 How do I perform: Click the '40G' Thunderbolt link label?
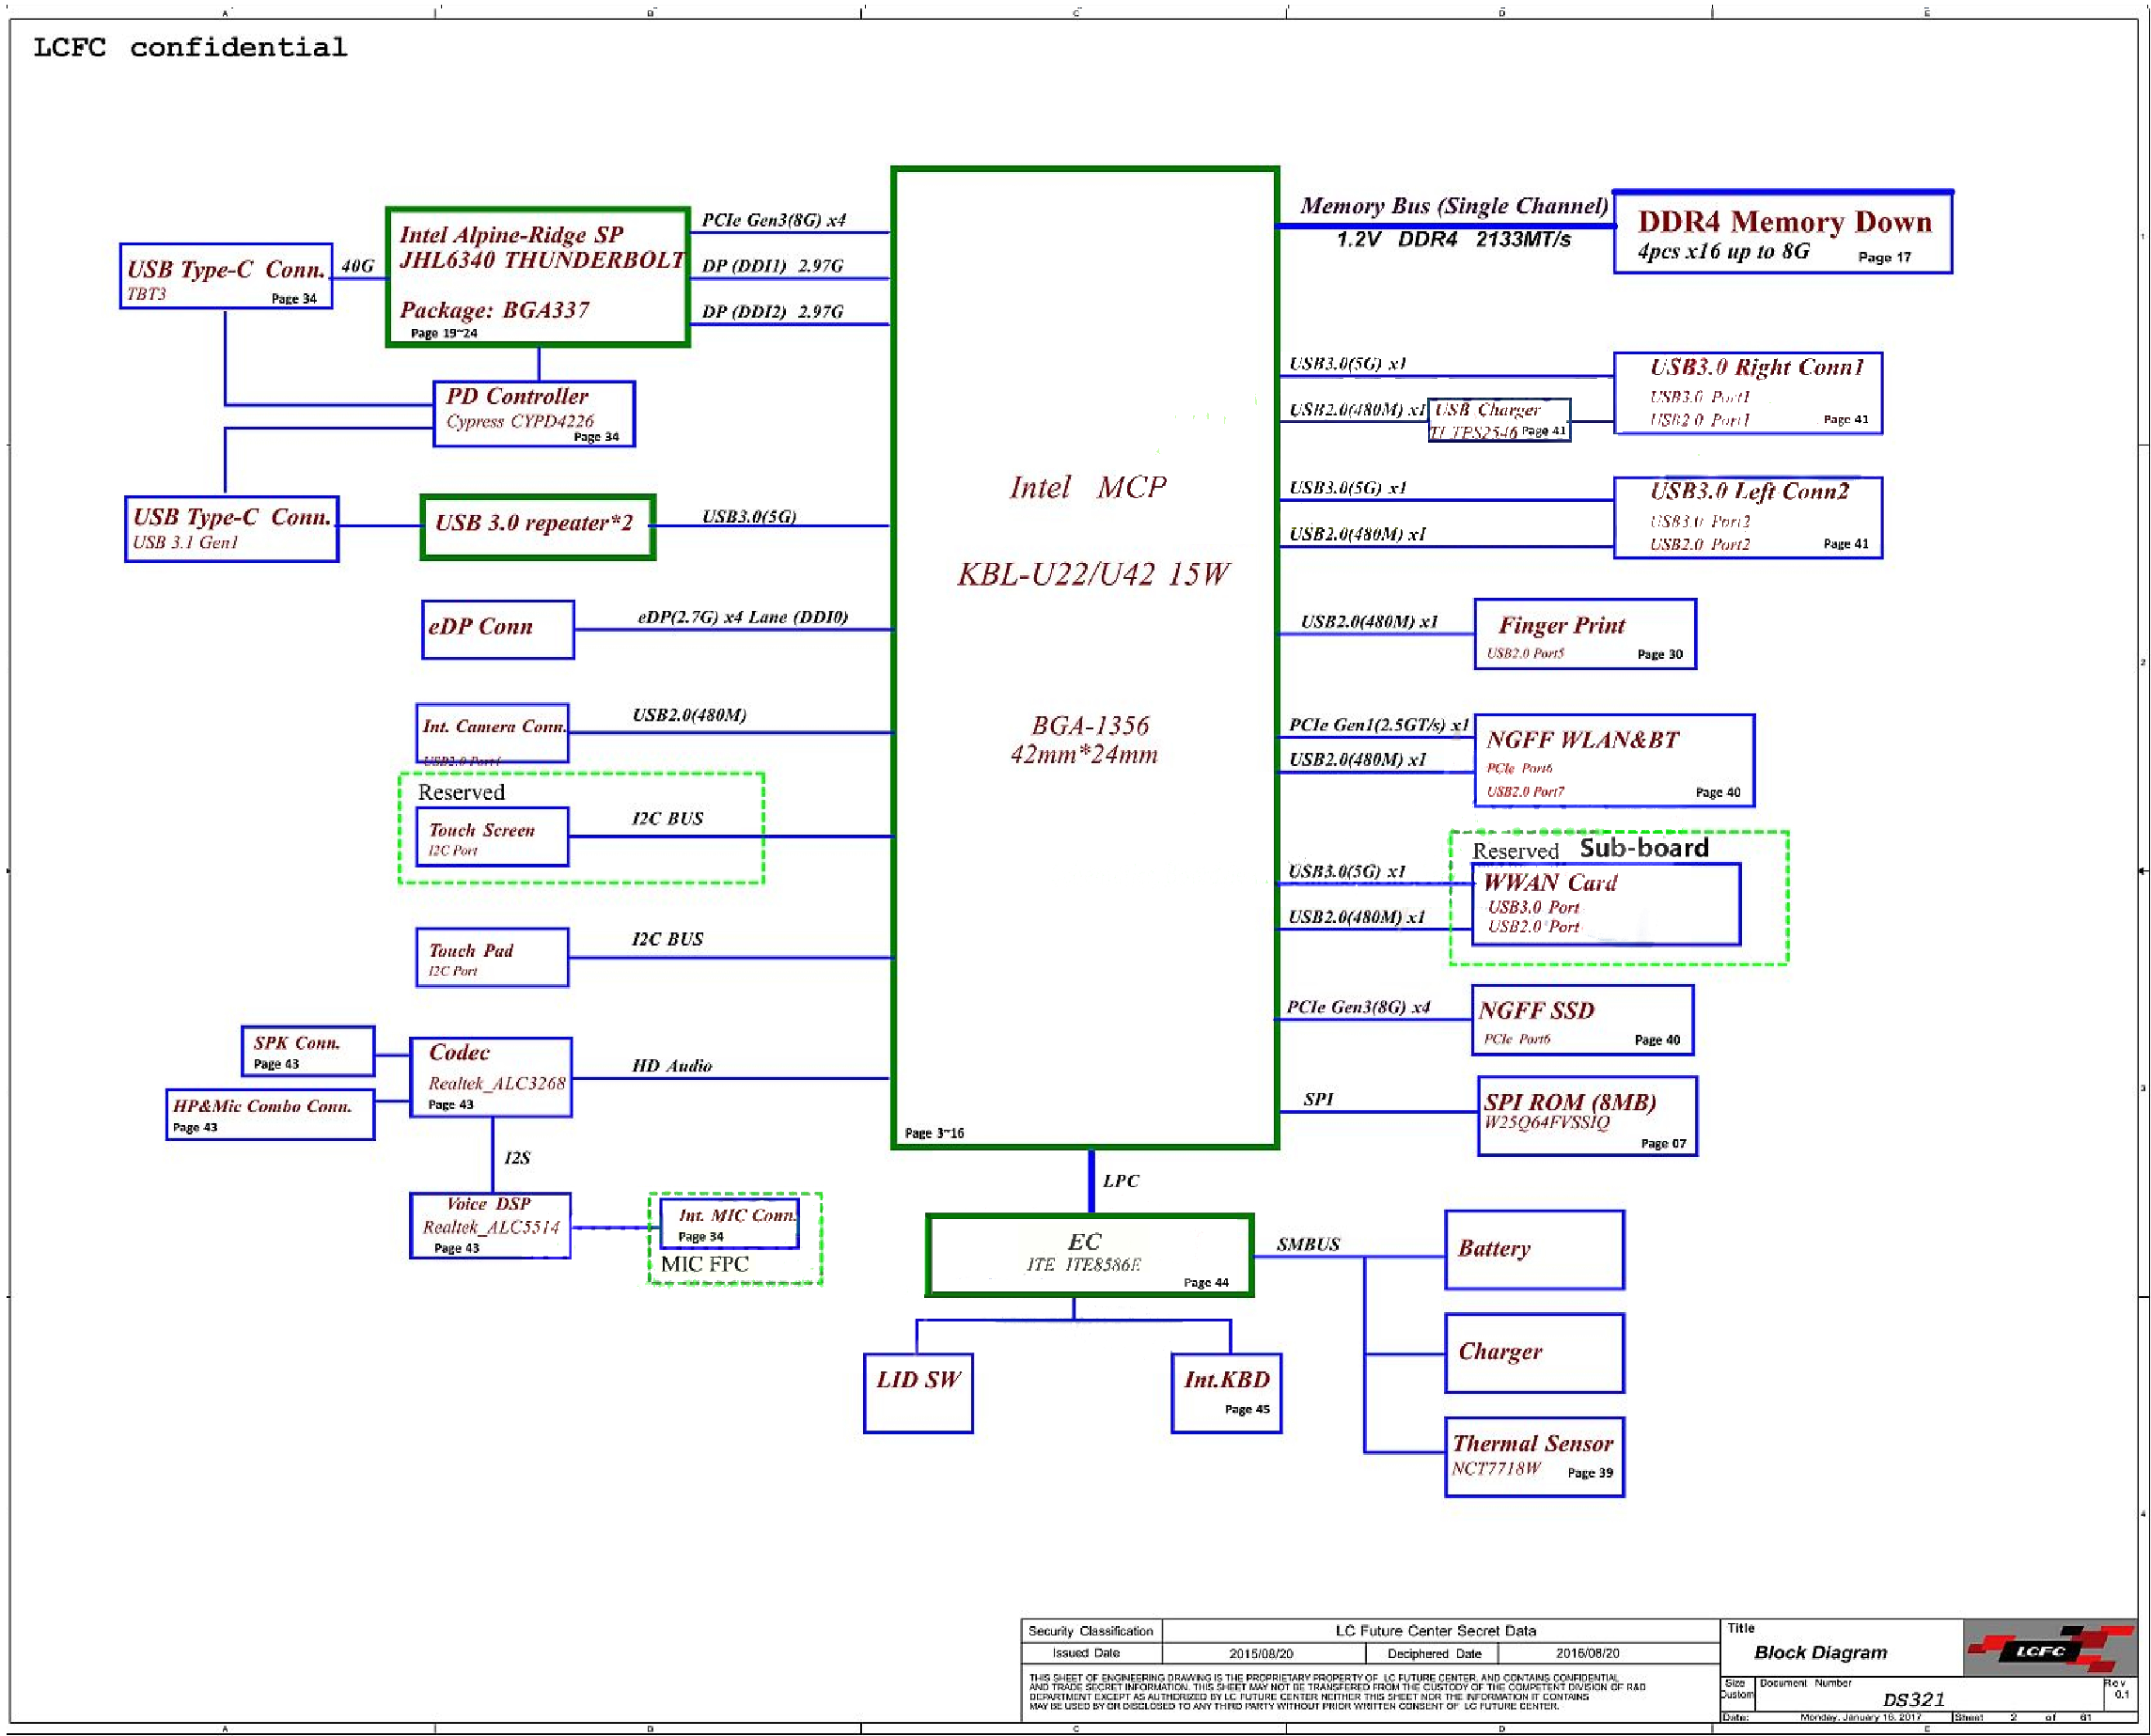click(357, 265)
